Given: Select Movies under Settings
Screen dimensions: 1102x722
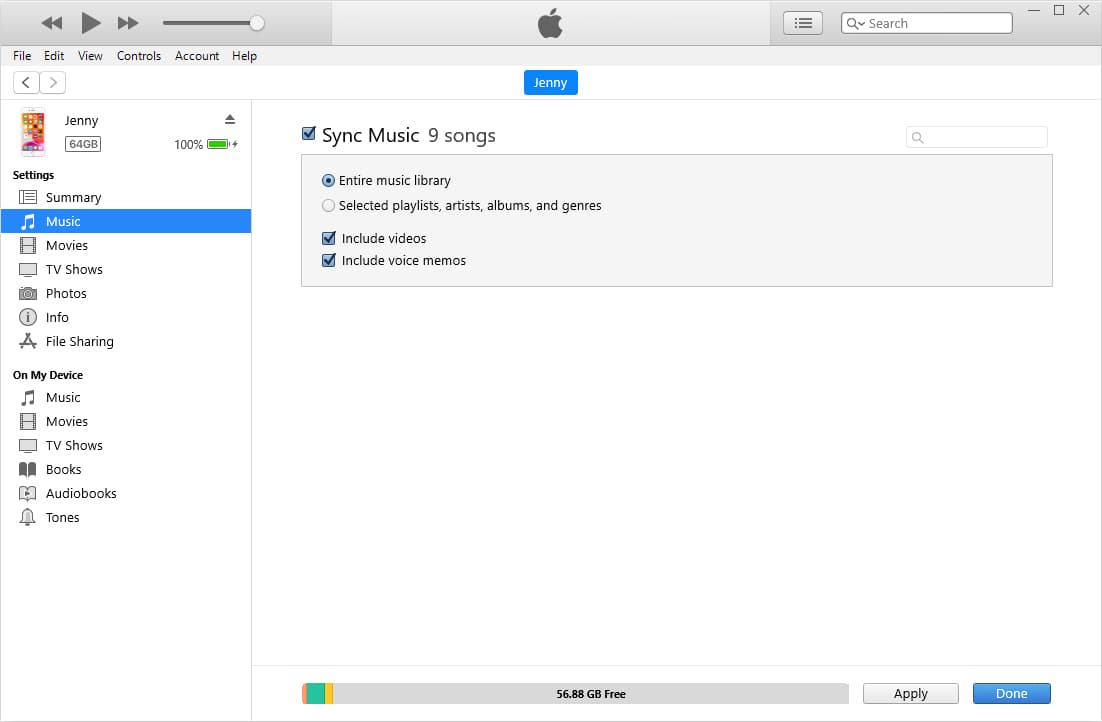Looking at the screenshot, I should click(x=67, y=245).
